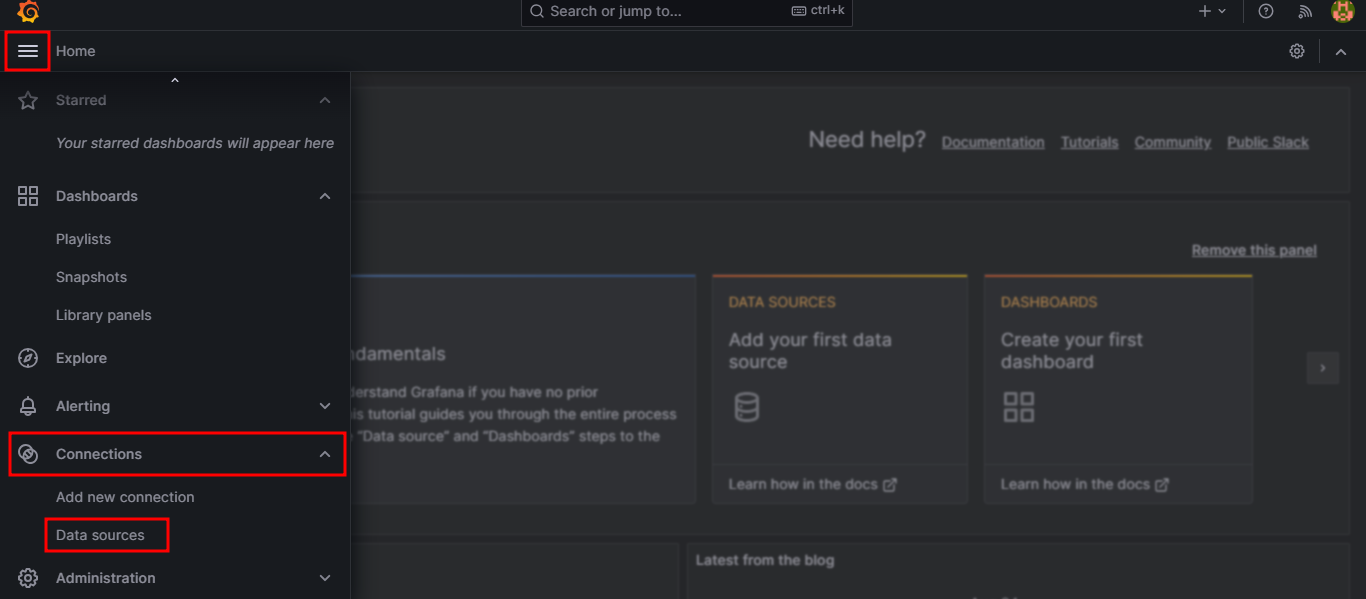Click the Grafana news RSS icon
Viewport: 1366px width, 599px height.
click(x=1304, y=11)
